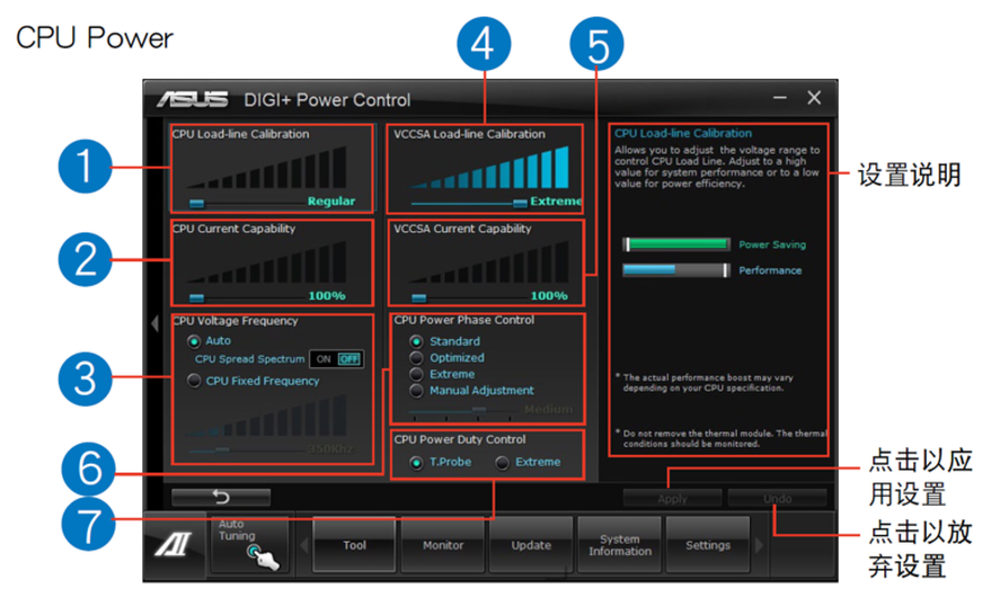
Task: Close the DIGI+ Power Control window
Action: pos(814,98)
